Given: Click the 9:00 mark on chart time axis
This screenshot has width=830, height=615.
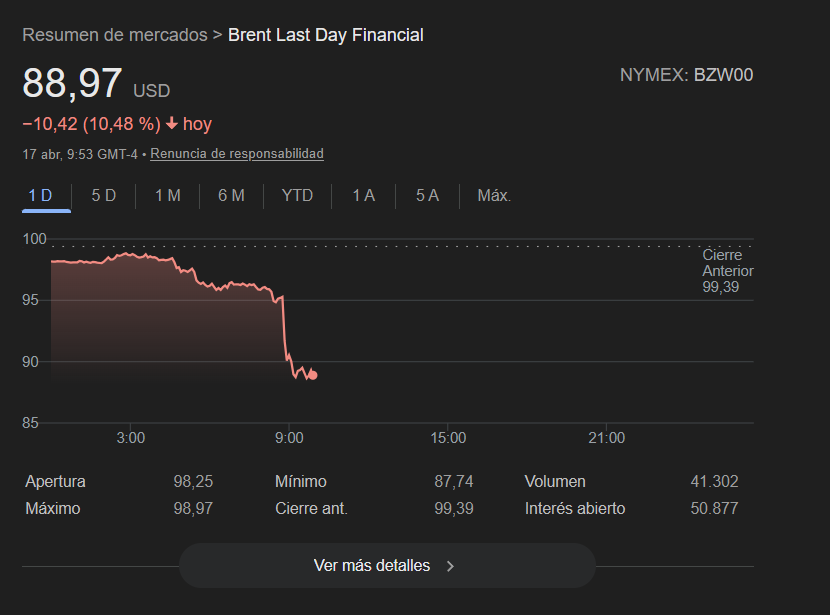Looking at the screenshot, I should coord(289,438).
